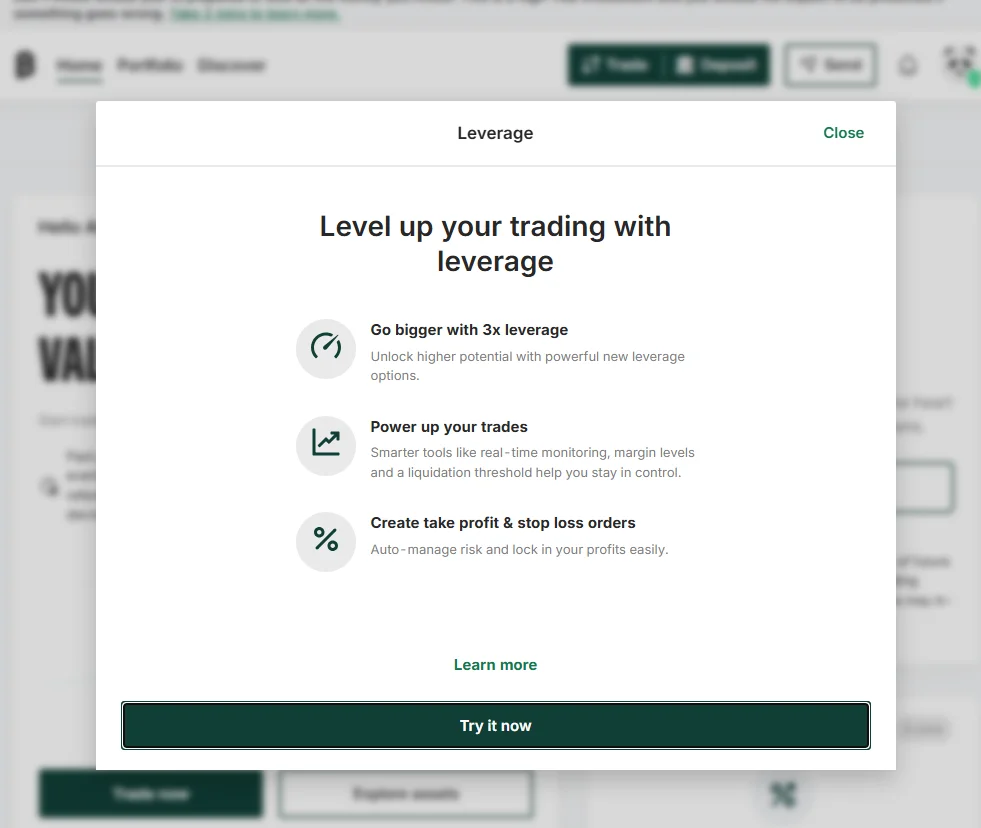The image size is (981, 828).
Task: Open the profile avatar menu
Action: [x=958, y=63]
